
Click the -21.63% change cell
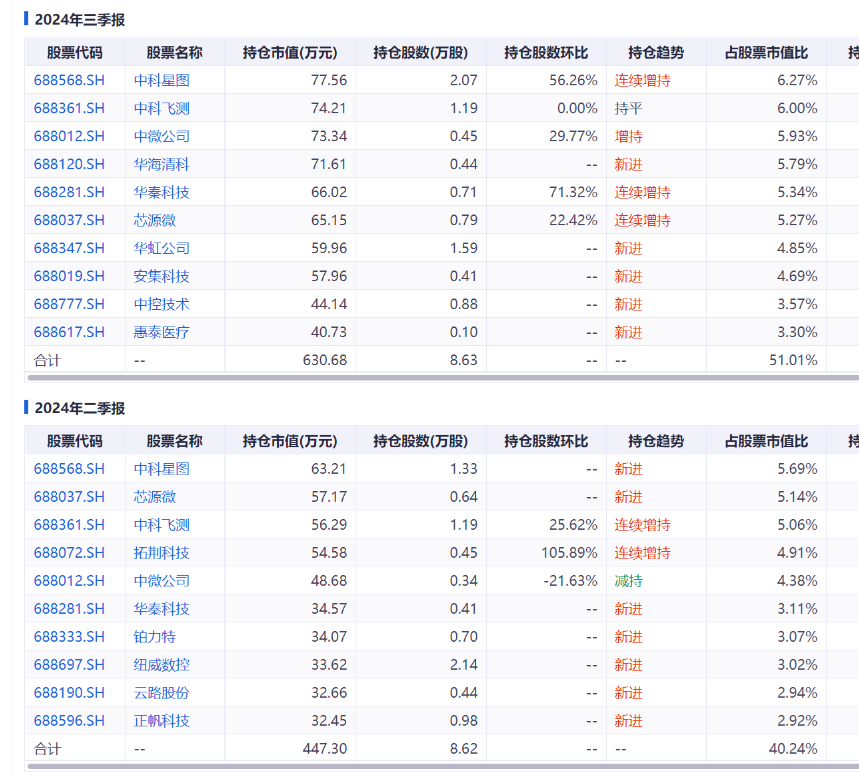tap(570, 581)
